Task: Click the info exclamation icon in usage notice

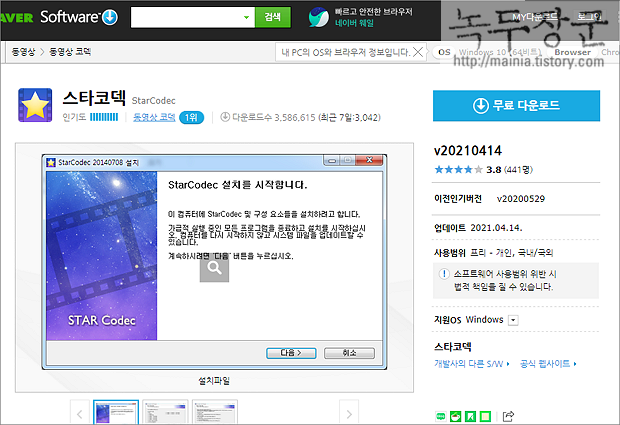Action: [444, 274]
